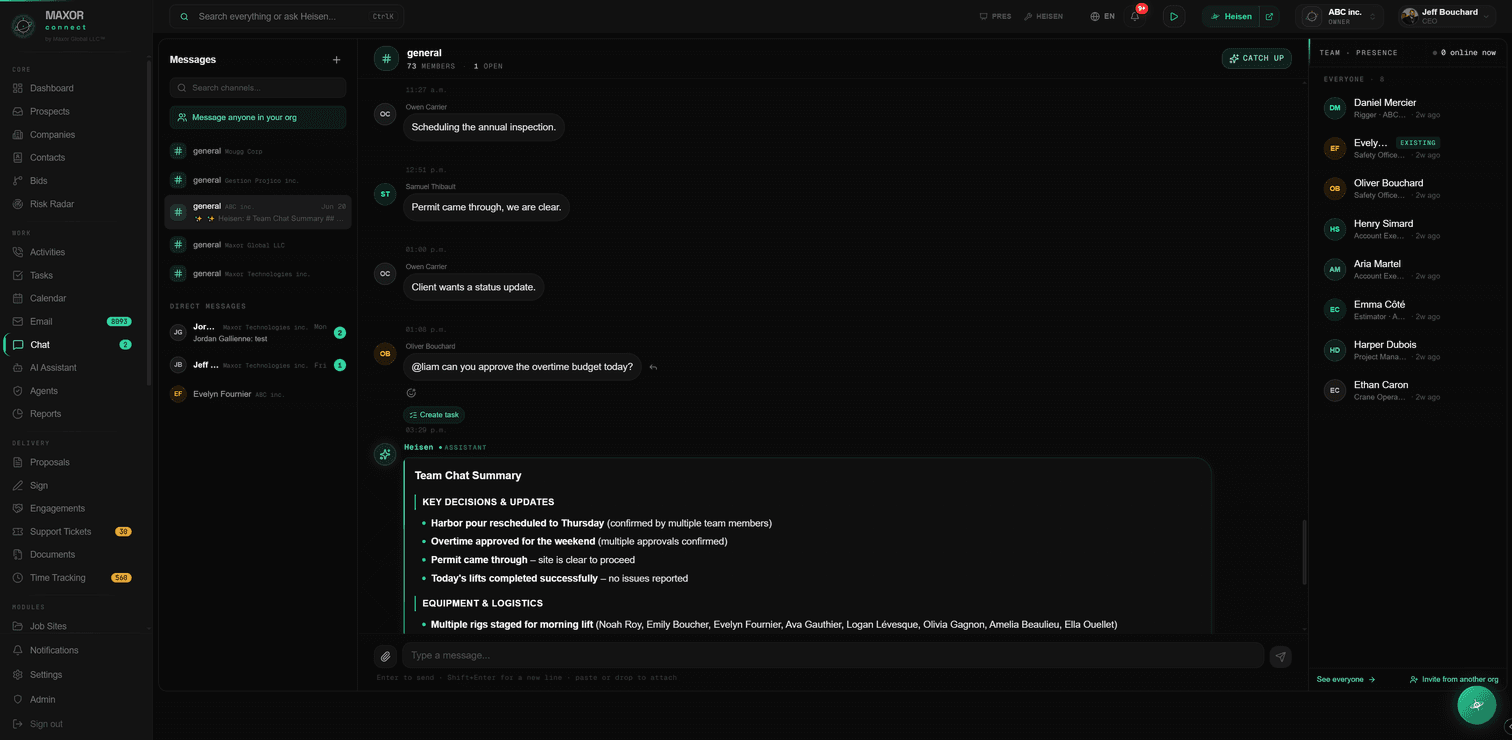Screen dimensions: 1512x740
Task: Open the Jordan Gallienne direct message
Action: [258, 332]
